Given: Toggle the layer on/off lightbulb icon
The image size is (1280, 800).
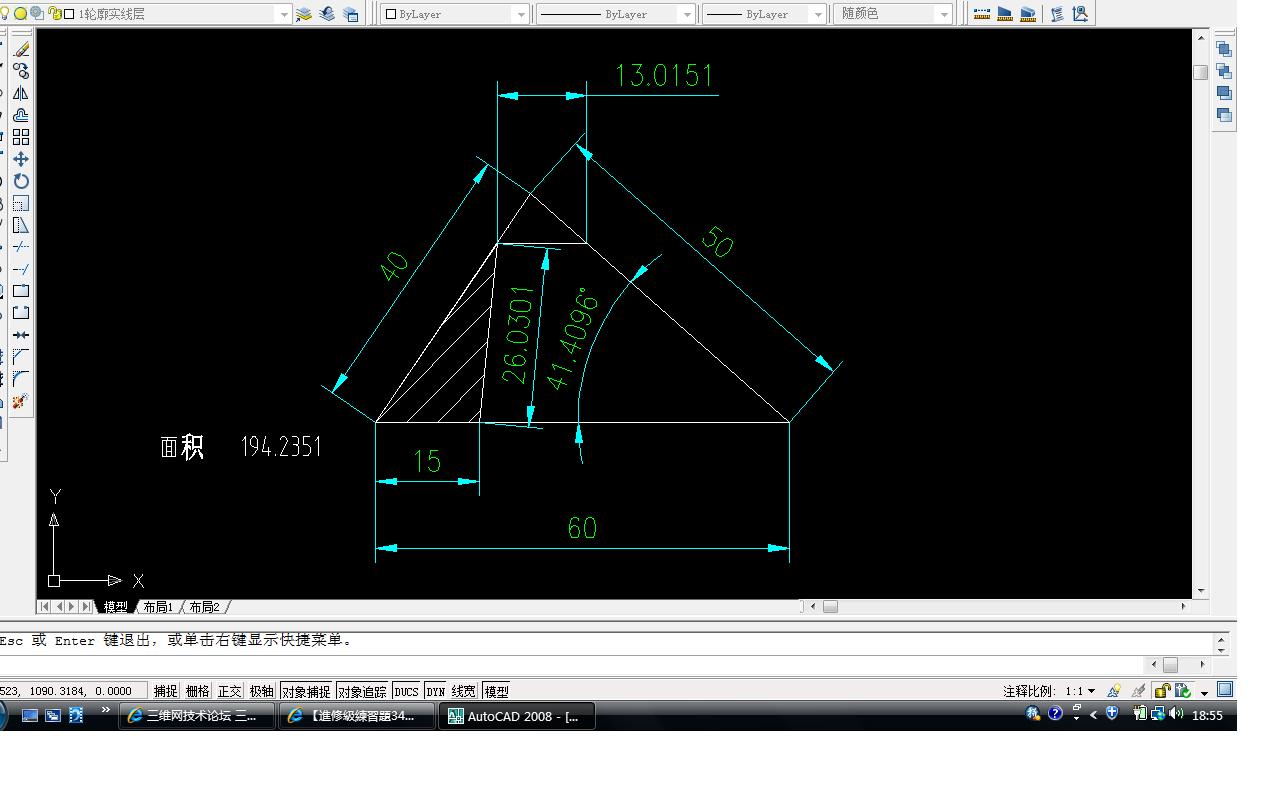Looking at the screenshot, I should tap(5, 14).
